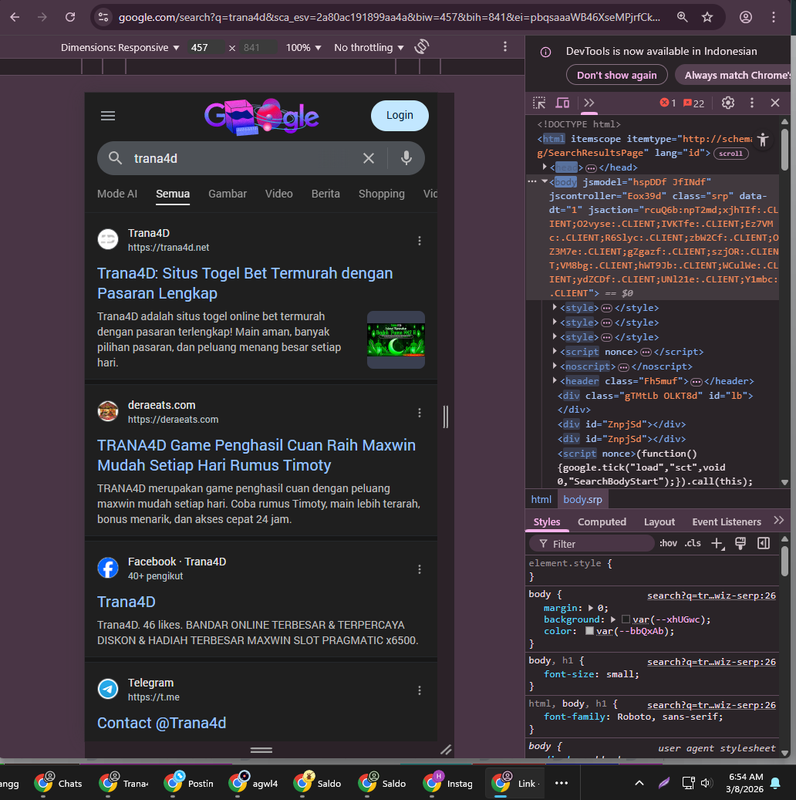Image resolution: width=796 pixels, height=800 pixels.
Task: Expand the head element in DOM tree
Action: 544,167
